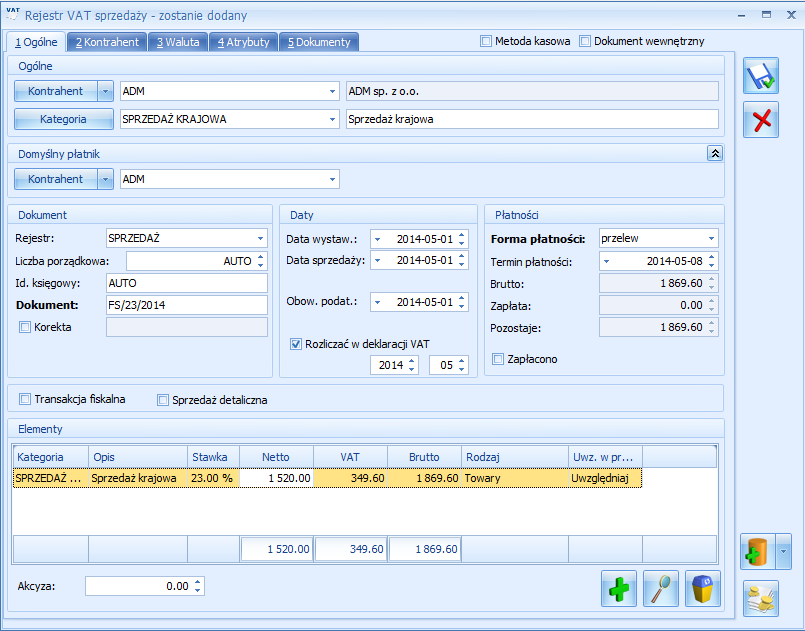The image size is (805, 631).
Task: Enable Metoda kasowa checkbox
Action: [486, 41]
